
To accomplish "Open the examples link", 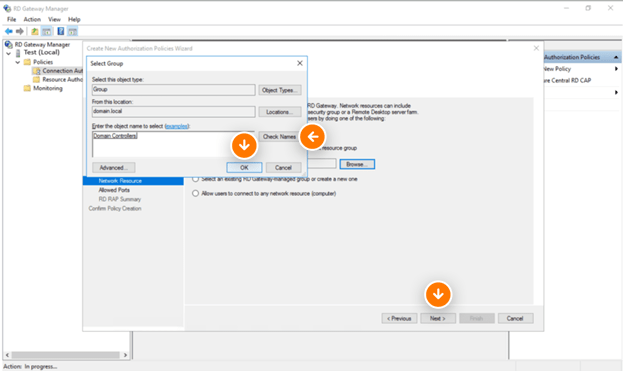I will 177,126.
